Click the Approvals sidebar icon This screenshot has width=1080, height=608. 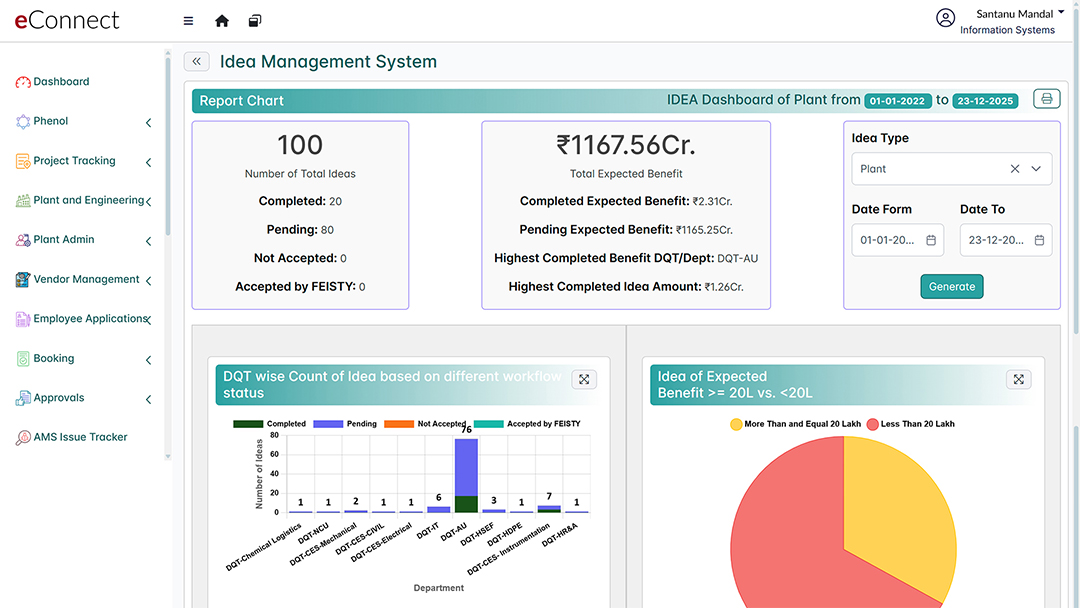[x=23, y=398]
